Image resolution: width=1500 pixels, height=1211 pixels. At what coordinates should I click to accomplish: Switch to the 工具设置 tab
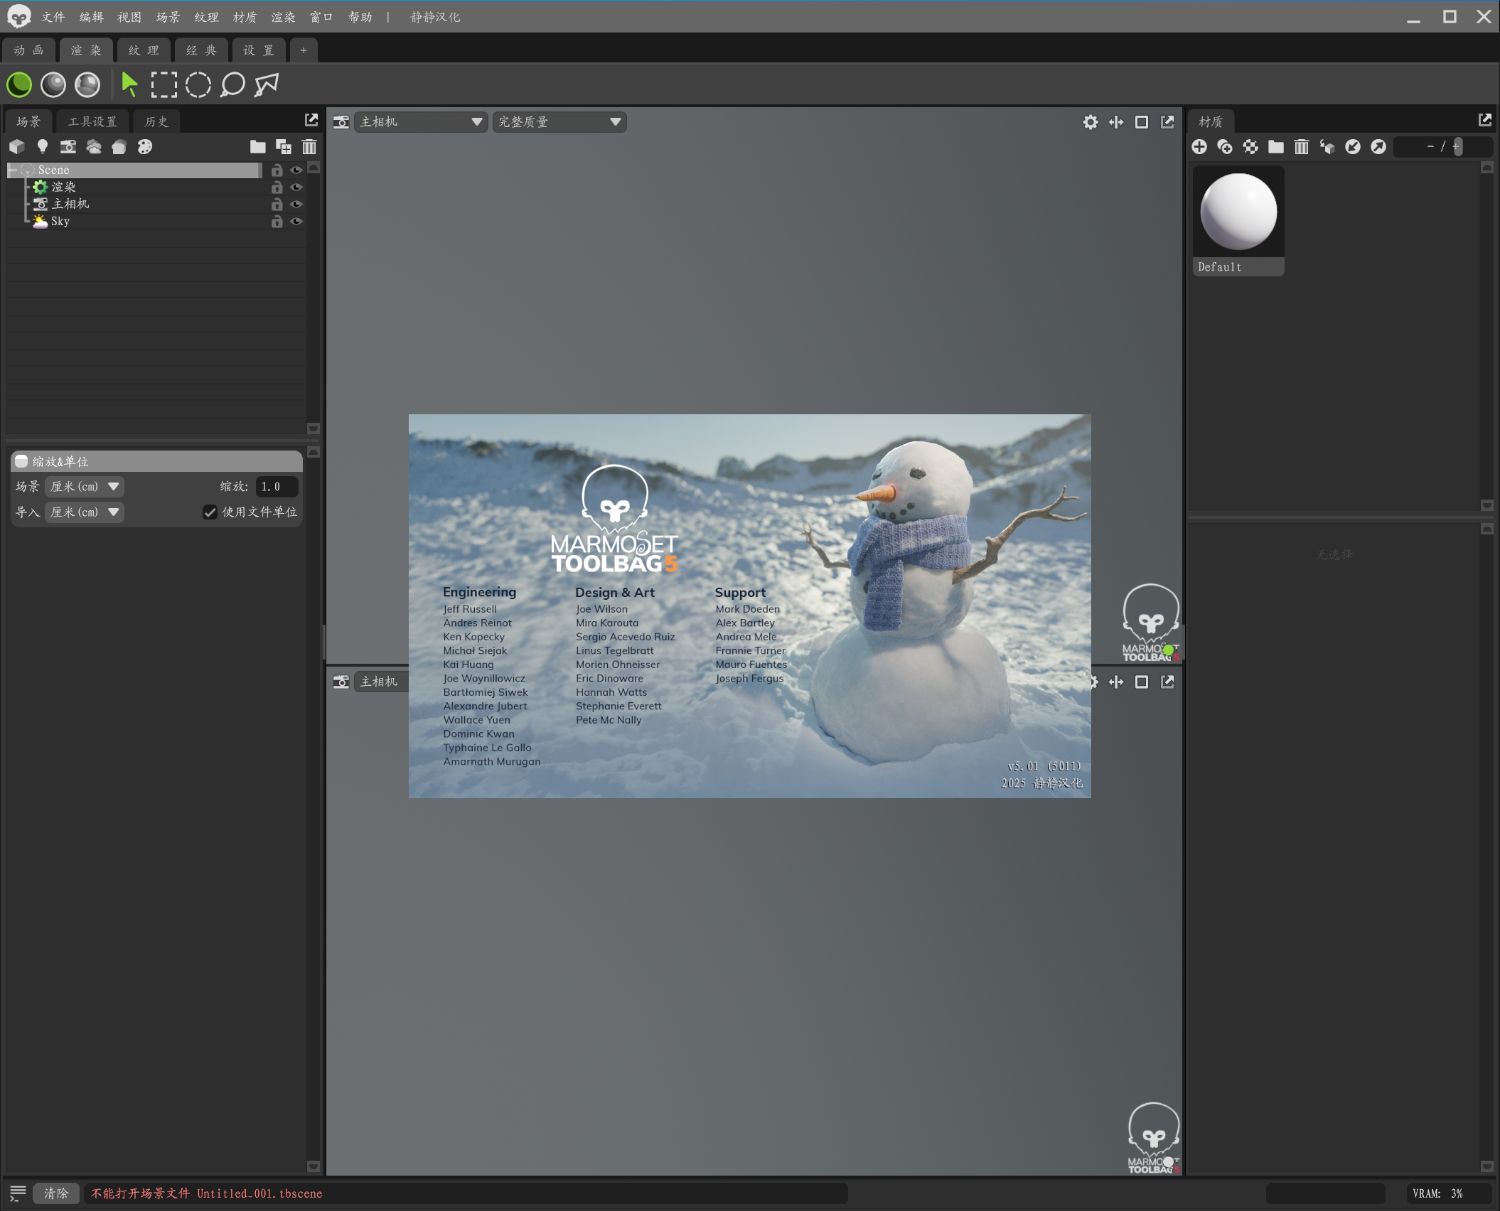(92, 122)
